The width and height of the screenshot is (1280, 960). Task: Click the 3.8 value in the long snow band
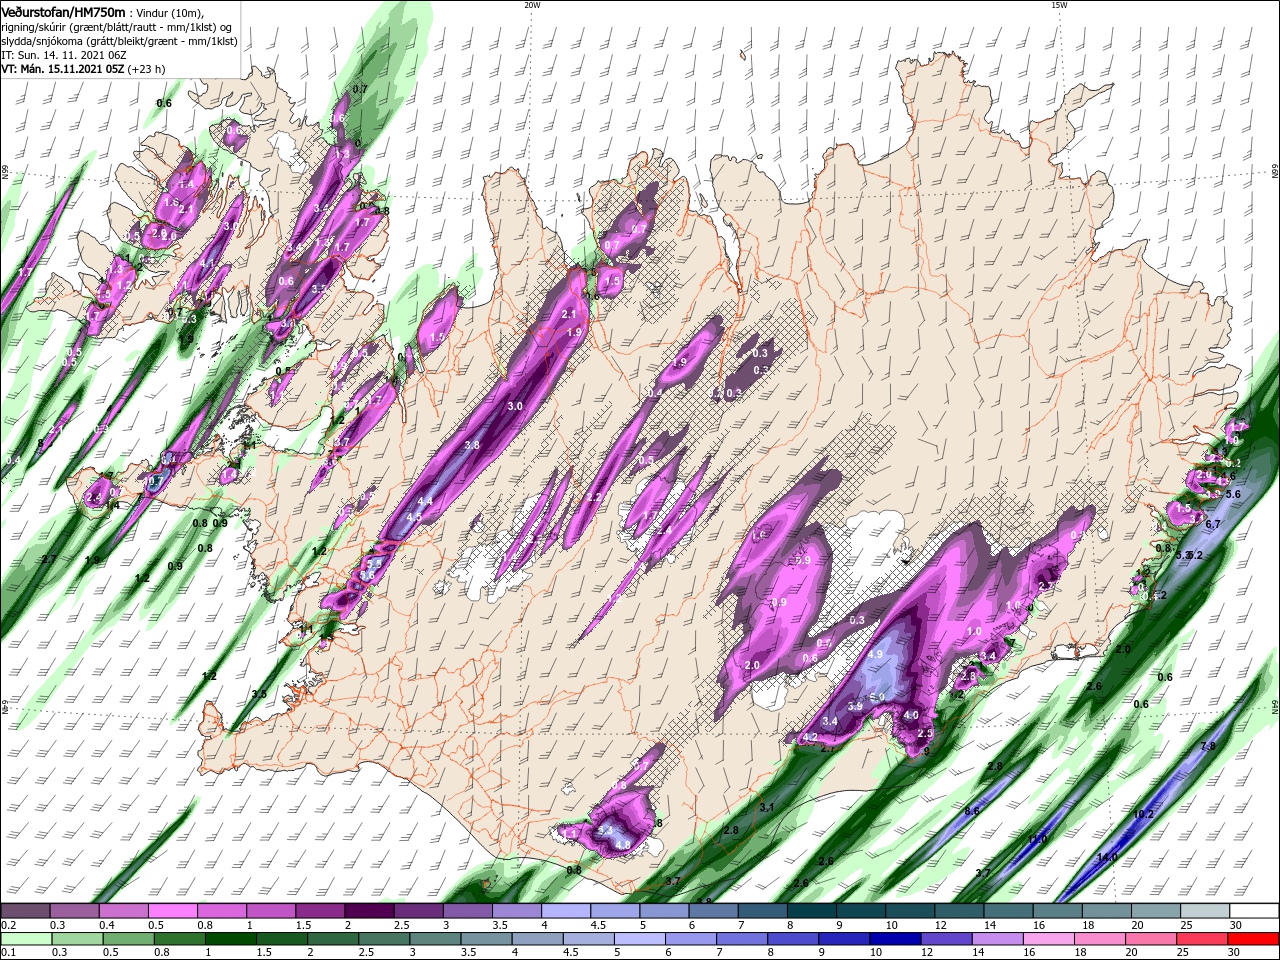click(x=473, y=445)
